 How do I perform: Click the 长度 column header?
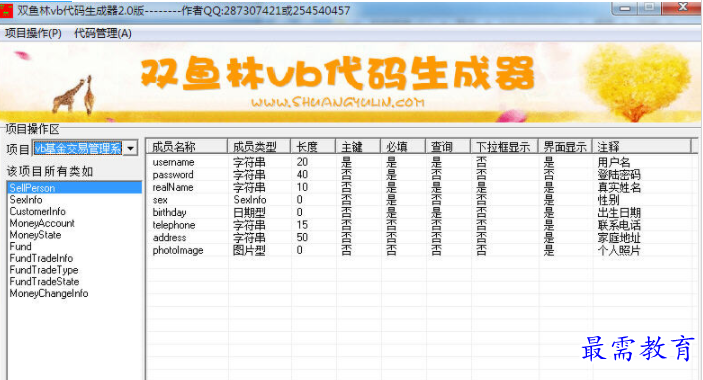313,147
